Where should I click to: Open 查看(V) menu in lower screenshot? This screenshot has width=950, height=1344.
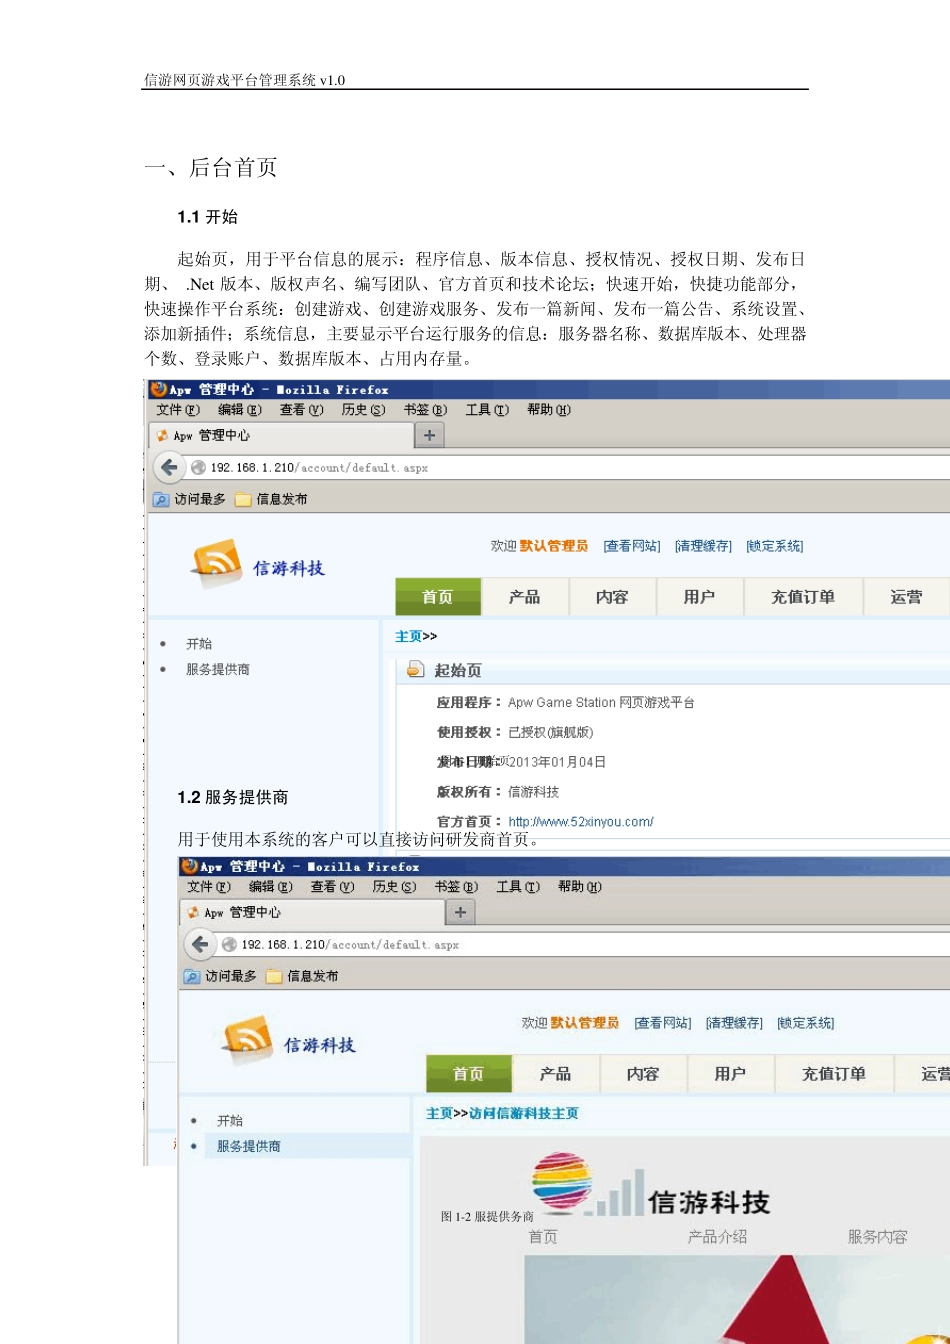coord(332,887)
